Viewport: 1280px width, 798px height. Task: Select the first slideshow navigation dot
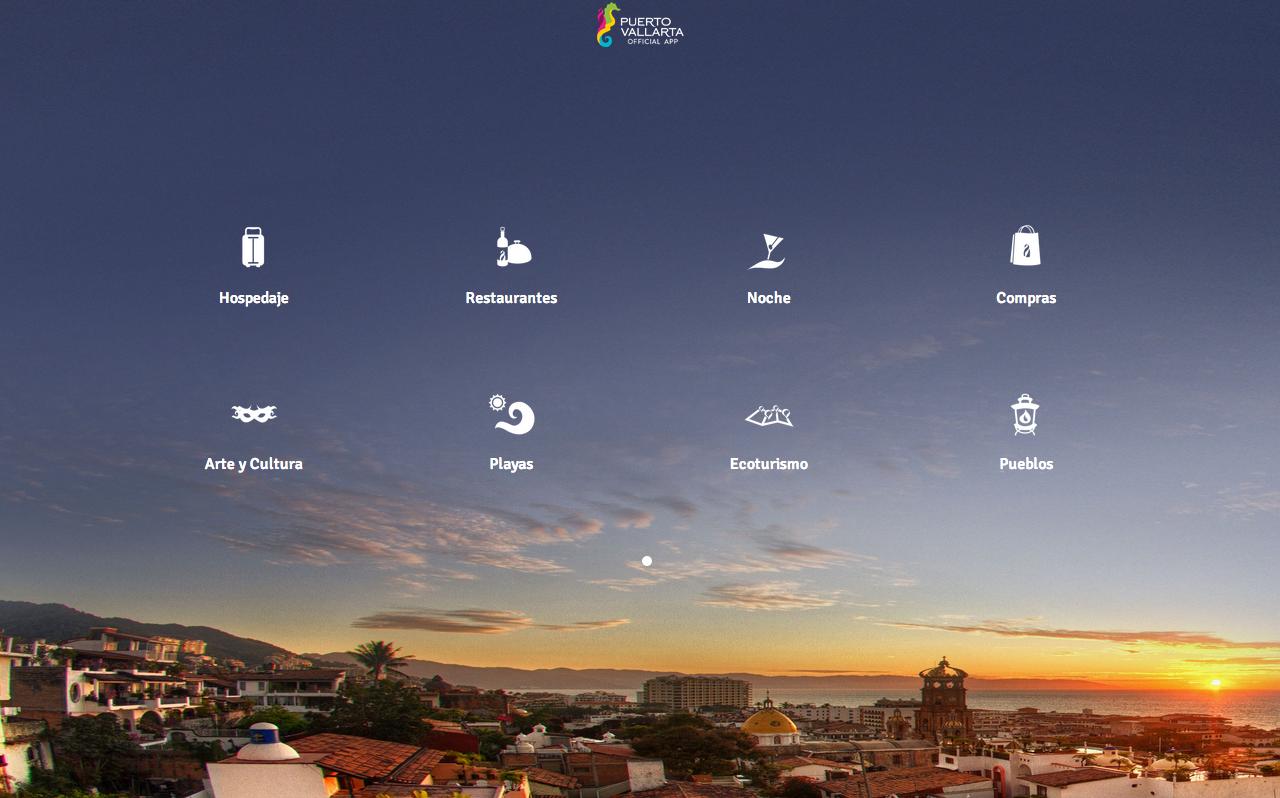pos(646,561)
